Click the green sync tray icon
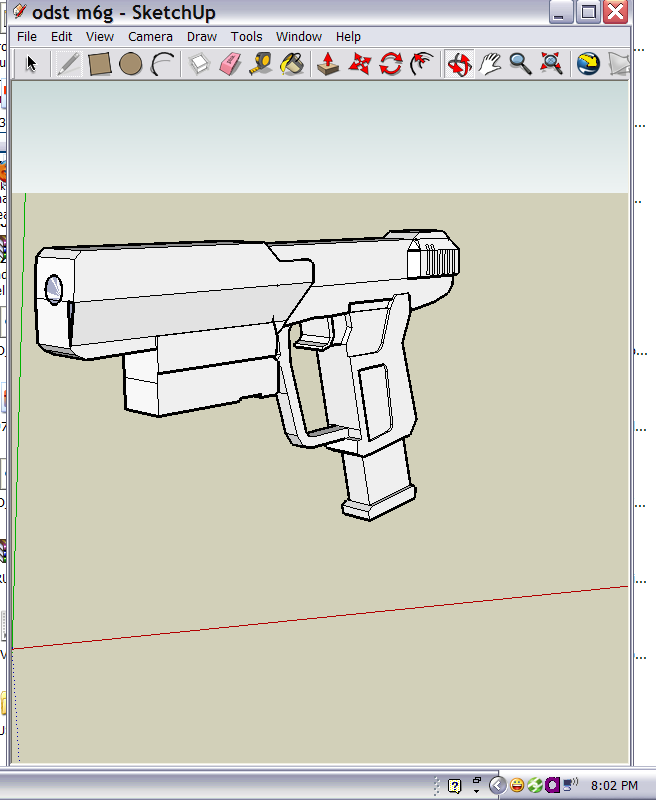This screenshot has width=656, height=800. [x=535, y=785]
